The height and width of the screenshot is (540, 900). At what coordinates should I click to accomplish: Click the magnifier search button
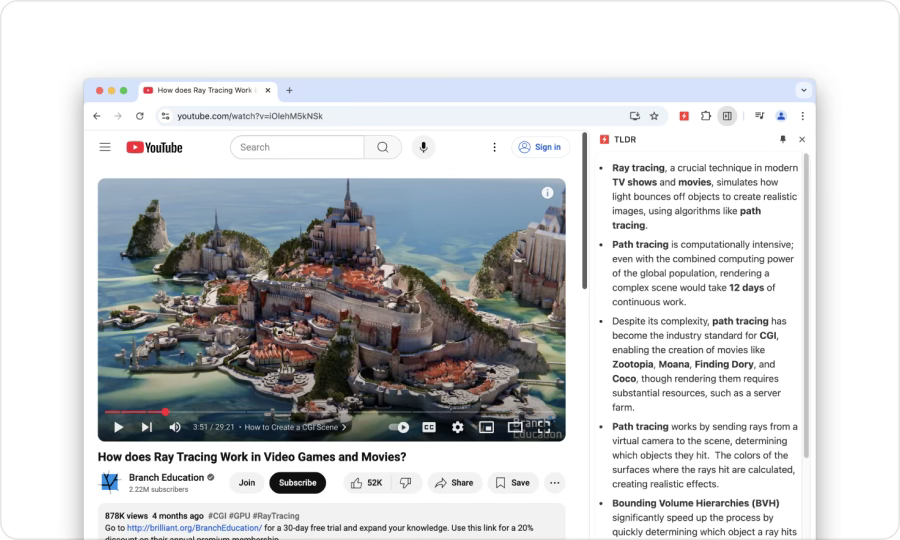[383, 147]
